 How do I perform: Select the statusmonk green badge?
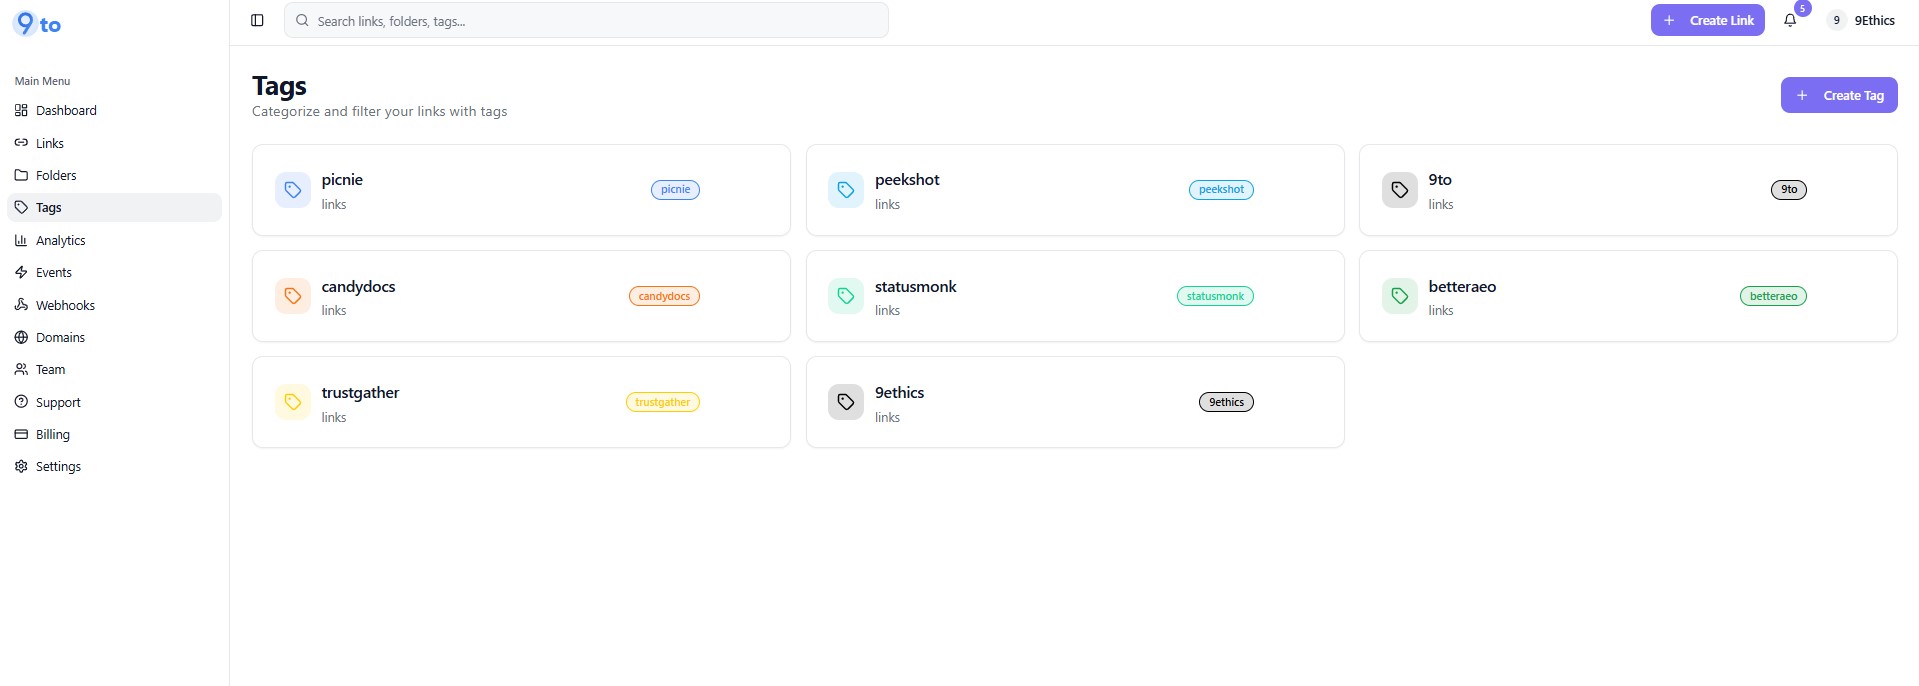pos(1215,296)
